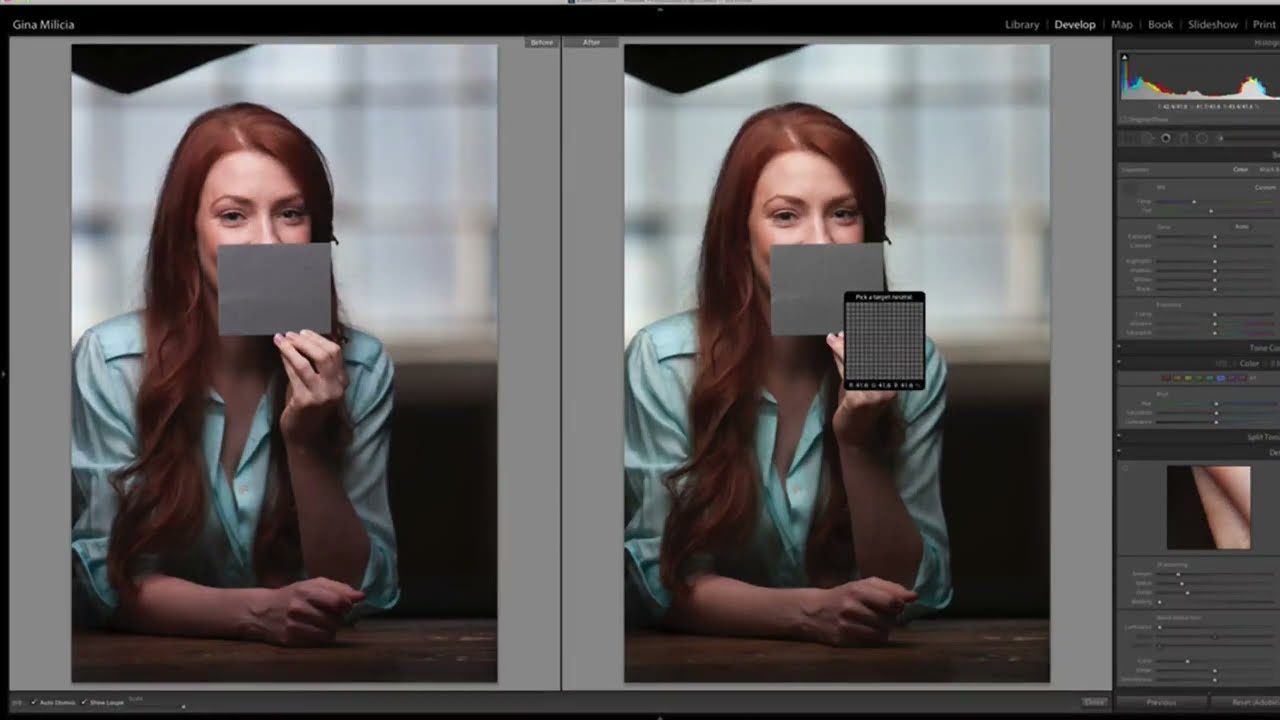The image size is (1280, 720).
Task: Adjust the Tint slider handle
Action: click(1211, 211)
